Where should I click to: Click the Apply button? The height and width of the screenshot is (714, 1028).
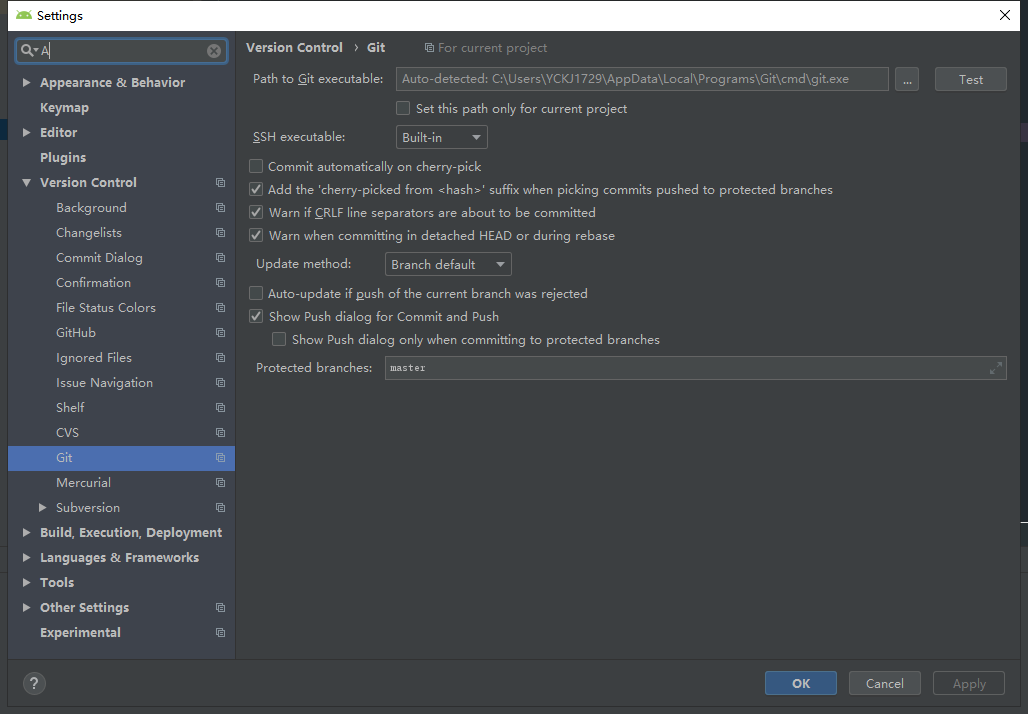[969, 683]
